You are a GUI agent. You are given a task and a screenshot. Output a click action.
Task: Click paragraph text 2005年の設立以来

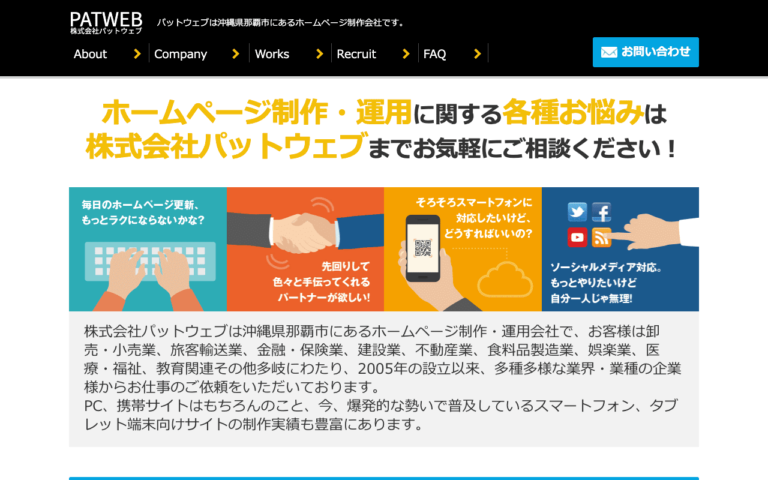(419, 368)
